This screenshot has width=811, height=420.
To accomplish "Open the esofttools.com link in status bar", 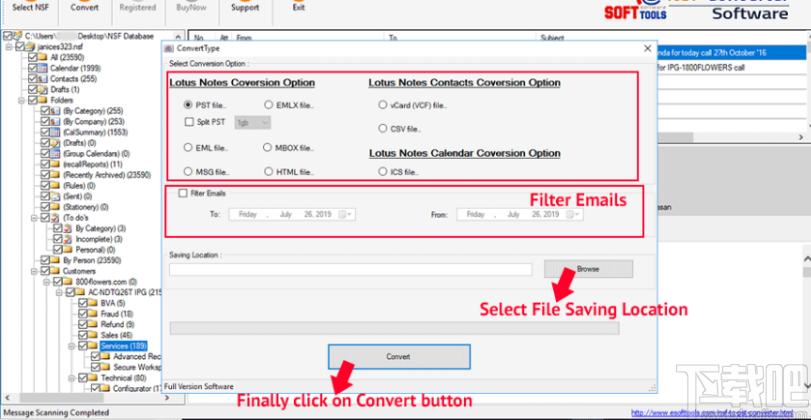I will [x=712, y=413].
